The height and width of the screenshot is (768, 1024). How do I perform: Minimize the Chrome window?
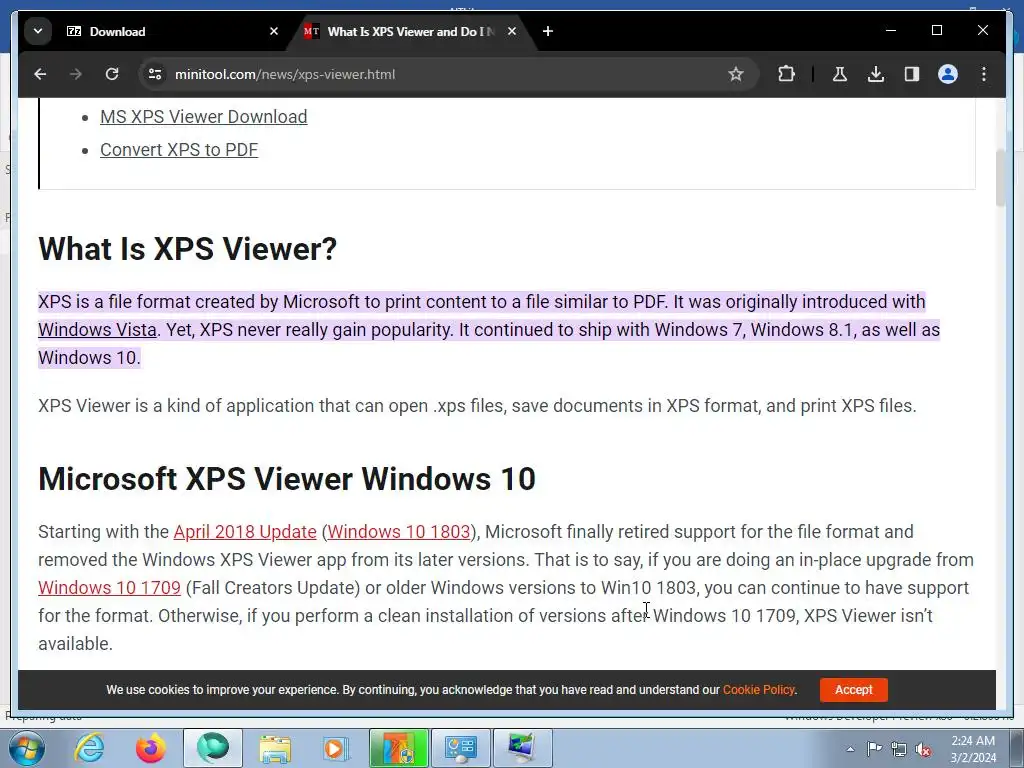coord(891,31)
